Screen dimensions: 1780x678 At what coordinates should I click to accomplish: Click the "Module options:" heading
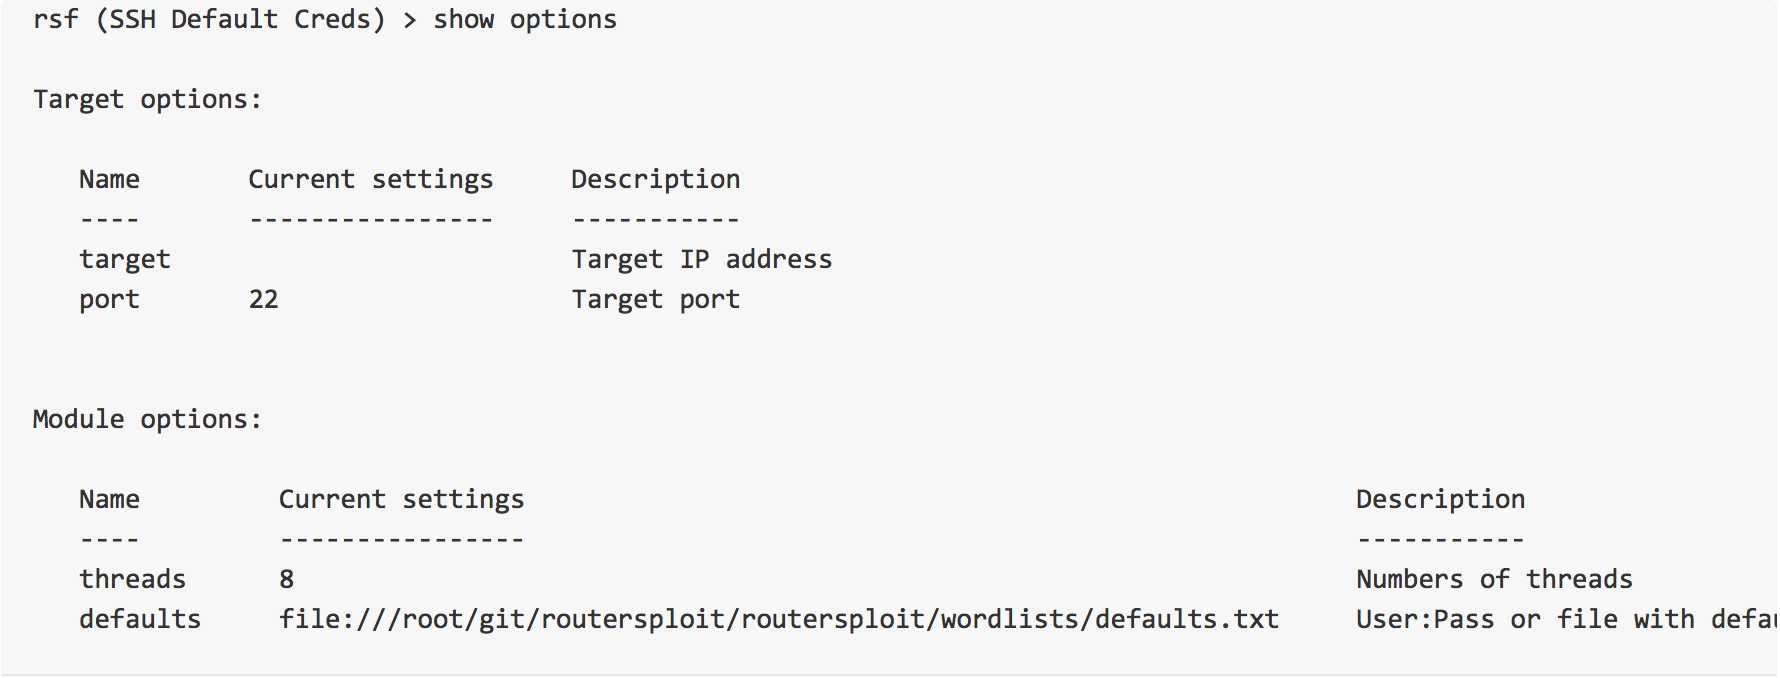pyautogui.click(x=147, y=420)
